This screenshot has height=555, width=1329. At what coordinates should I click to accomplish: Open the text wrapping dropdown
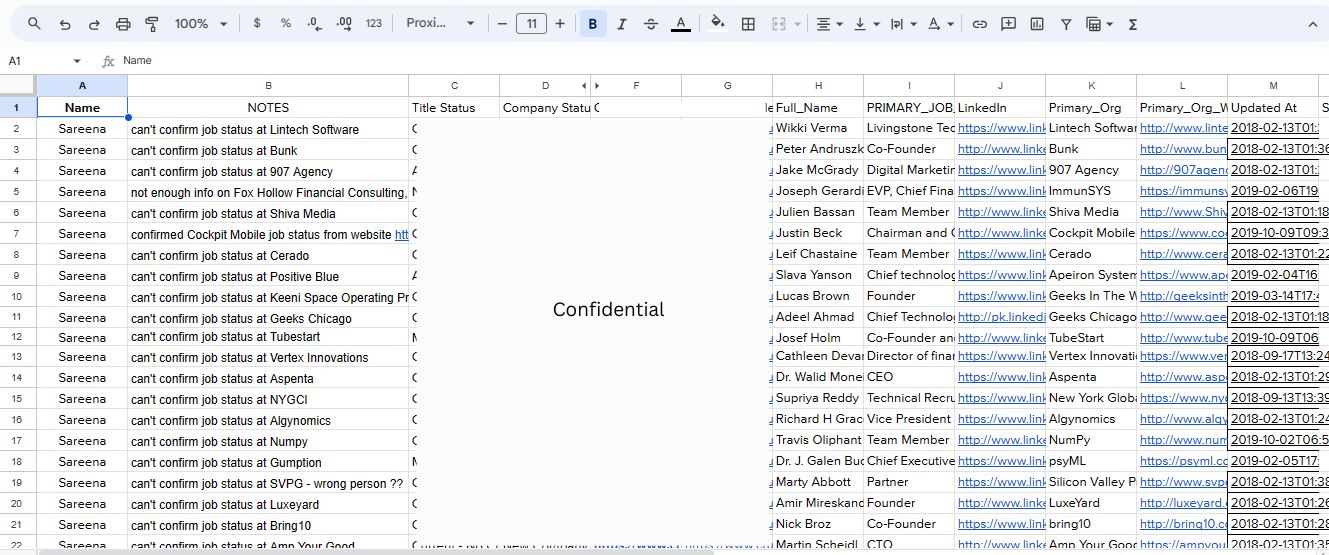(903, 24)
